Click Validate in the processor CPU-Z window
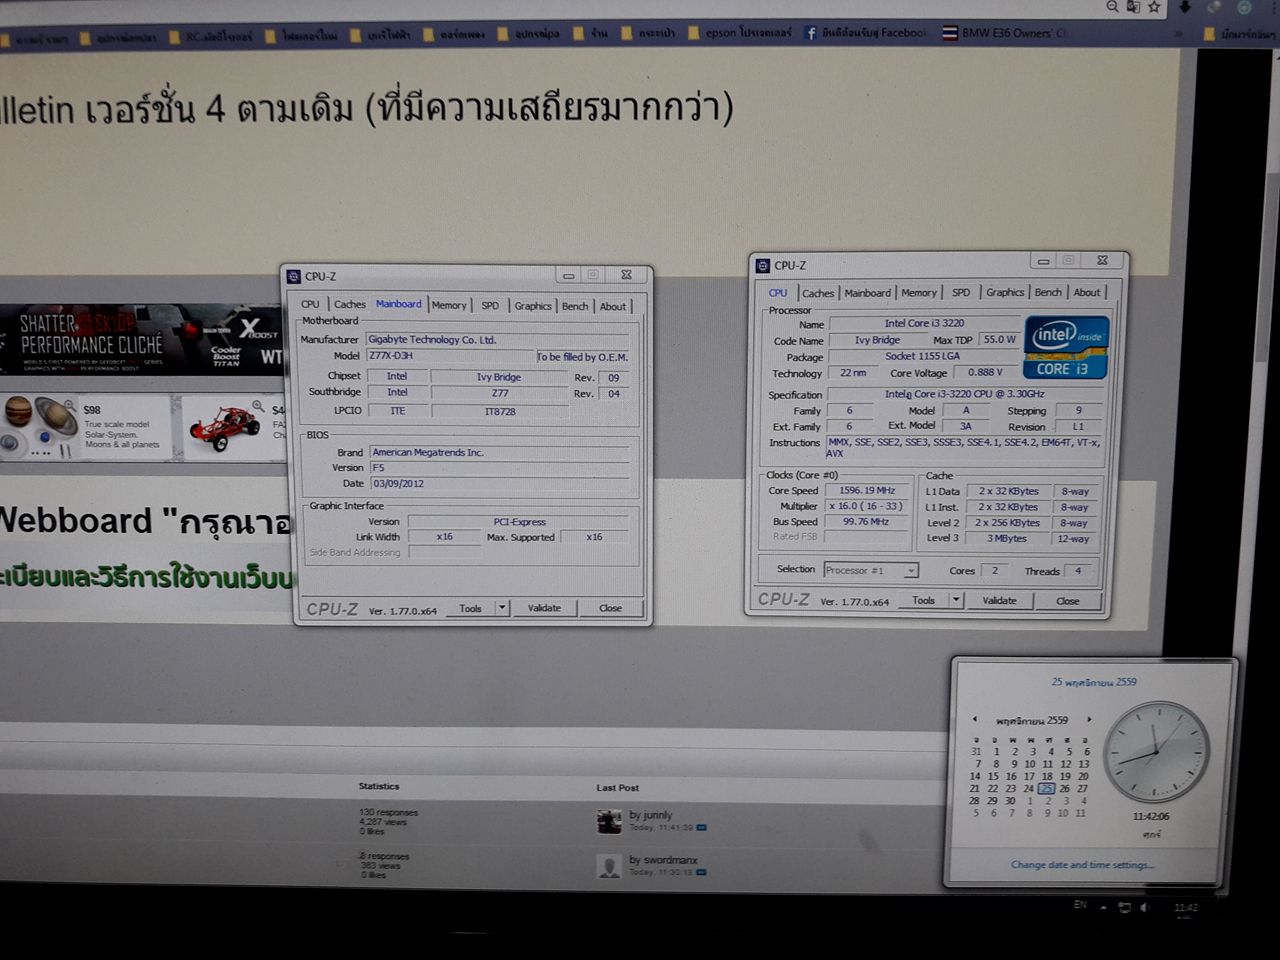This screenshot has width=1280, height=960. tap(999, 601)
